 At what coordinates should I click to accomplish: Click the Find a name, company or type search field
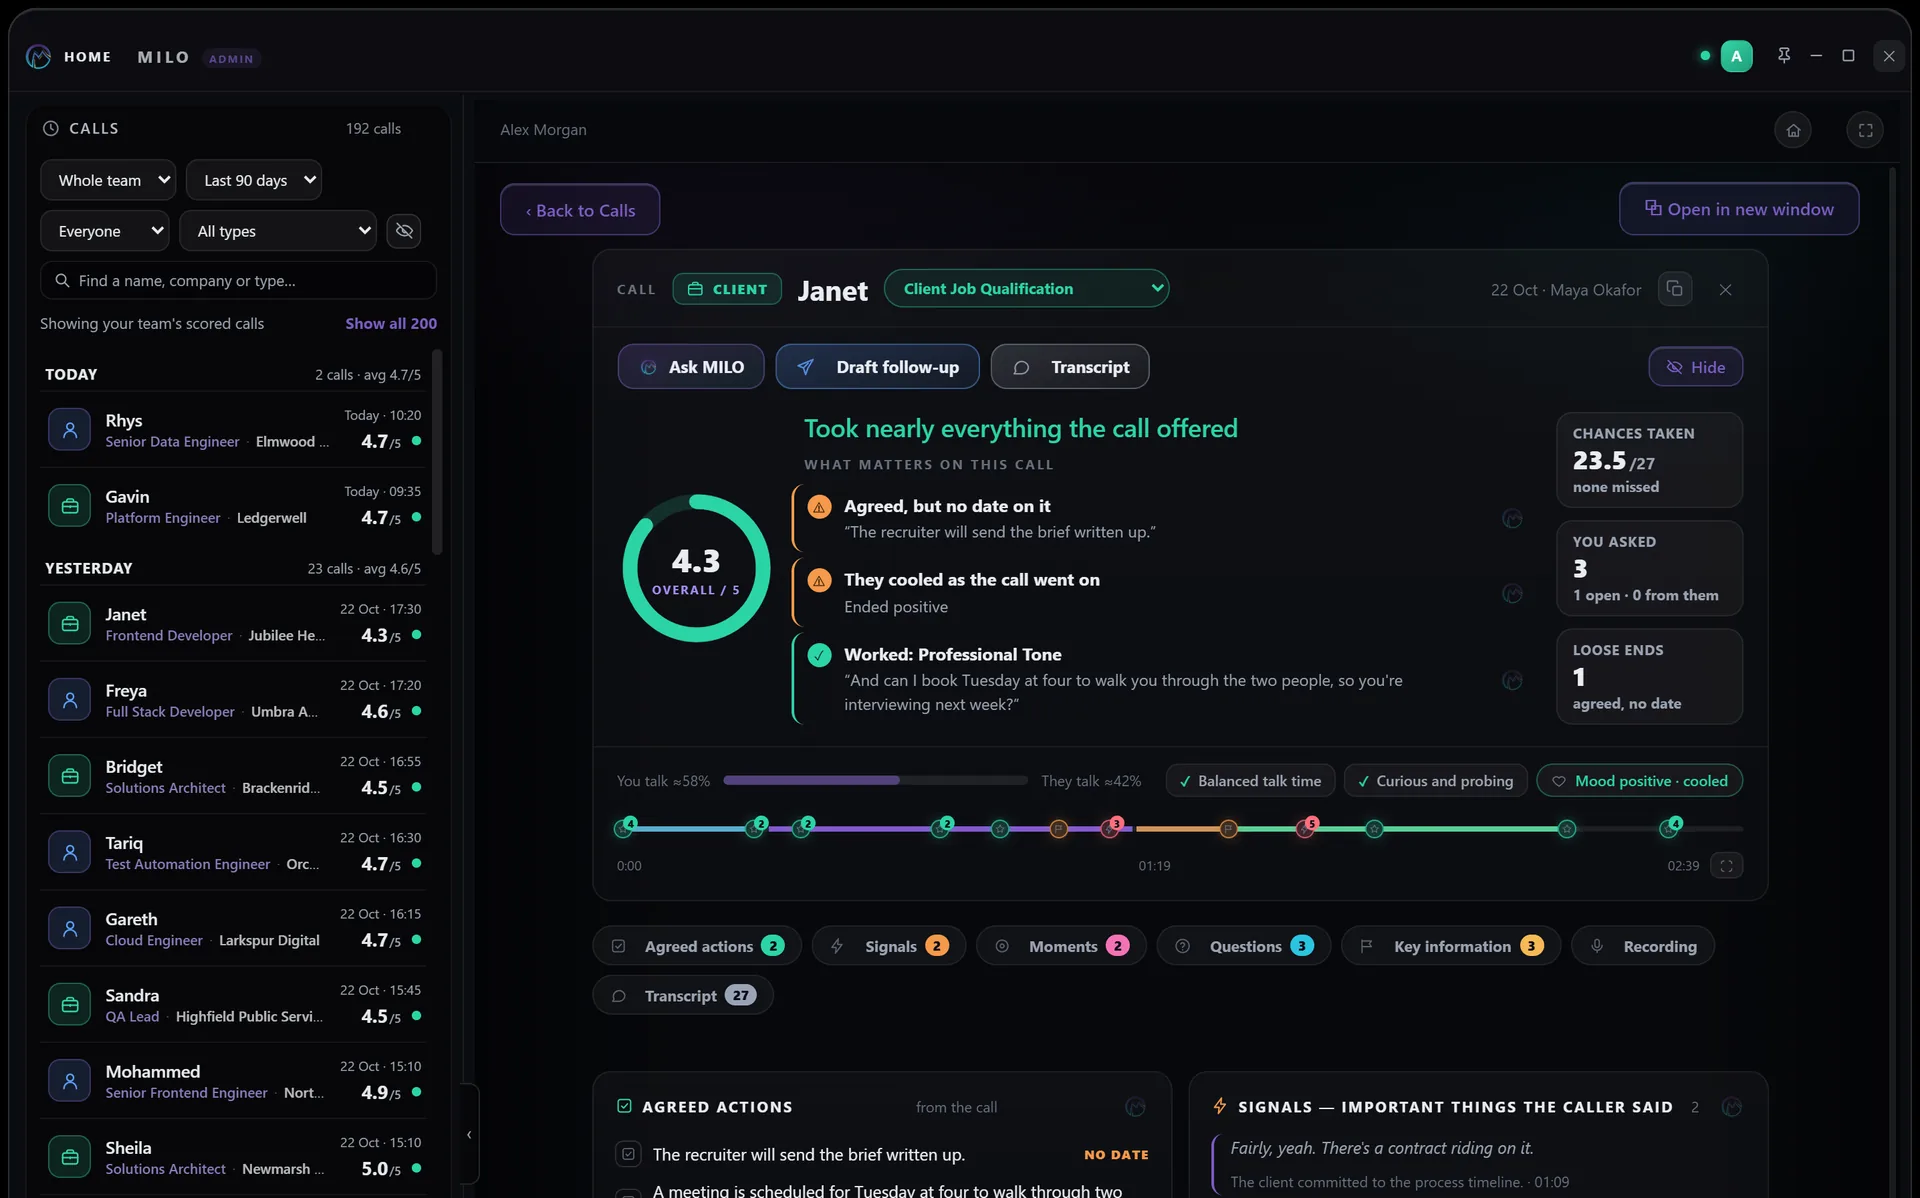238,280
